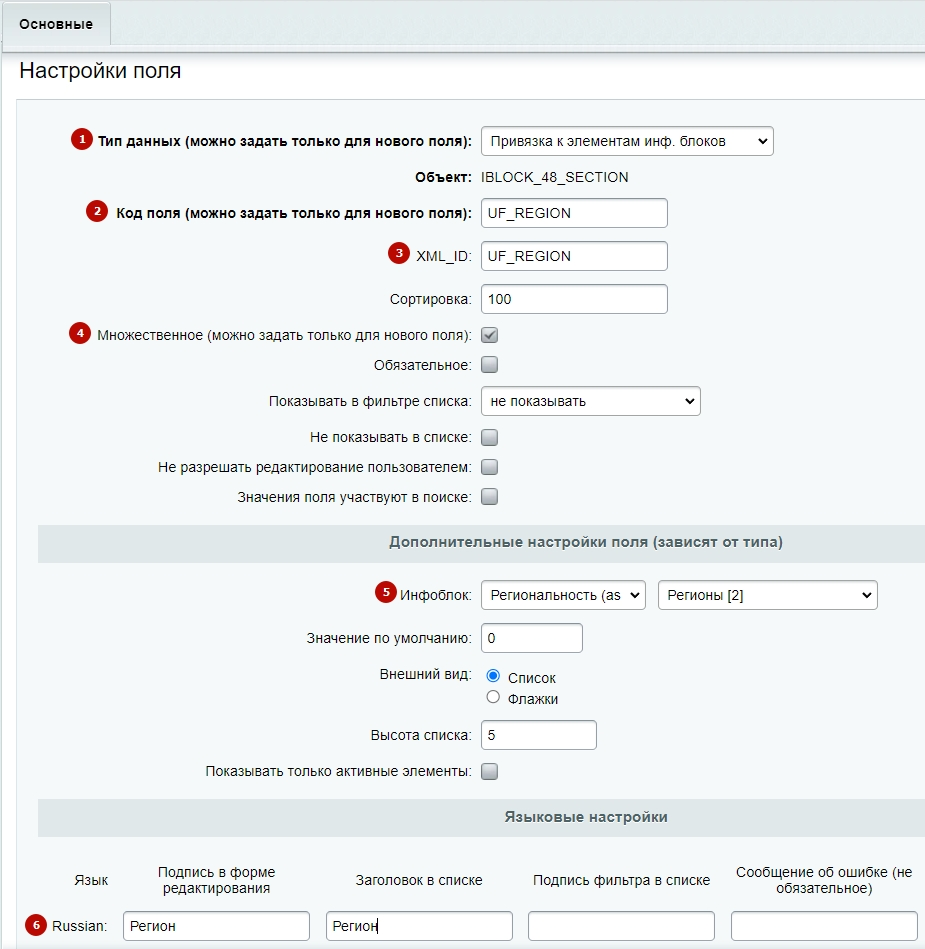
Task: Click the red number 3 marker near XML_ID
Action: coord(399,254)
